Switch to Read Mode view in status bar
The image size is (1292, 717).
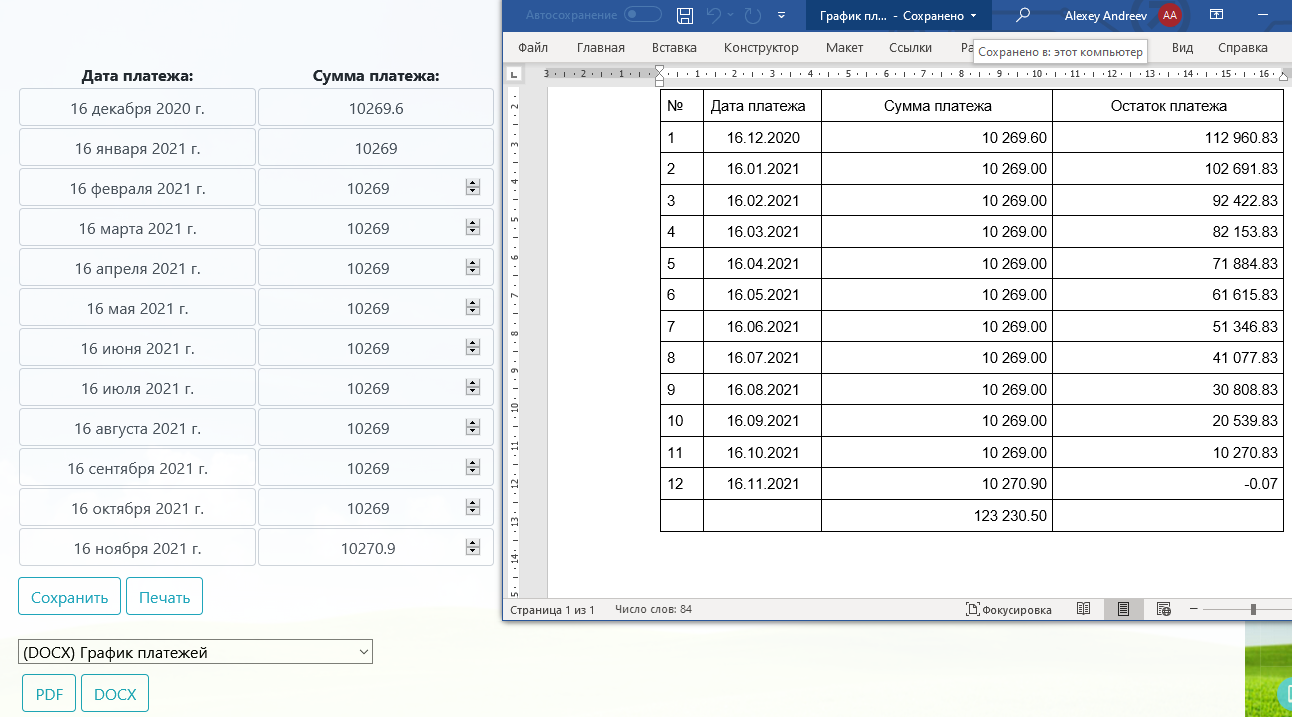pyautogui.click(x=1083, y=609)
